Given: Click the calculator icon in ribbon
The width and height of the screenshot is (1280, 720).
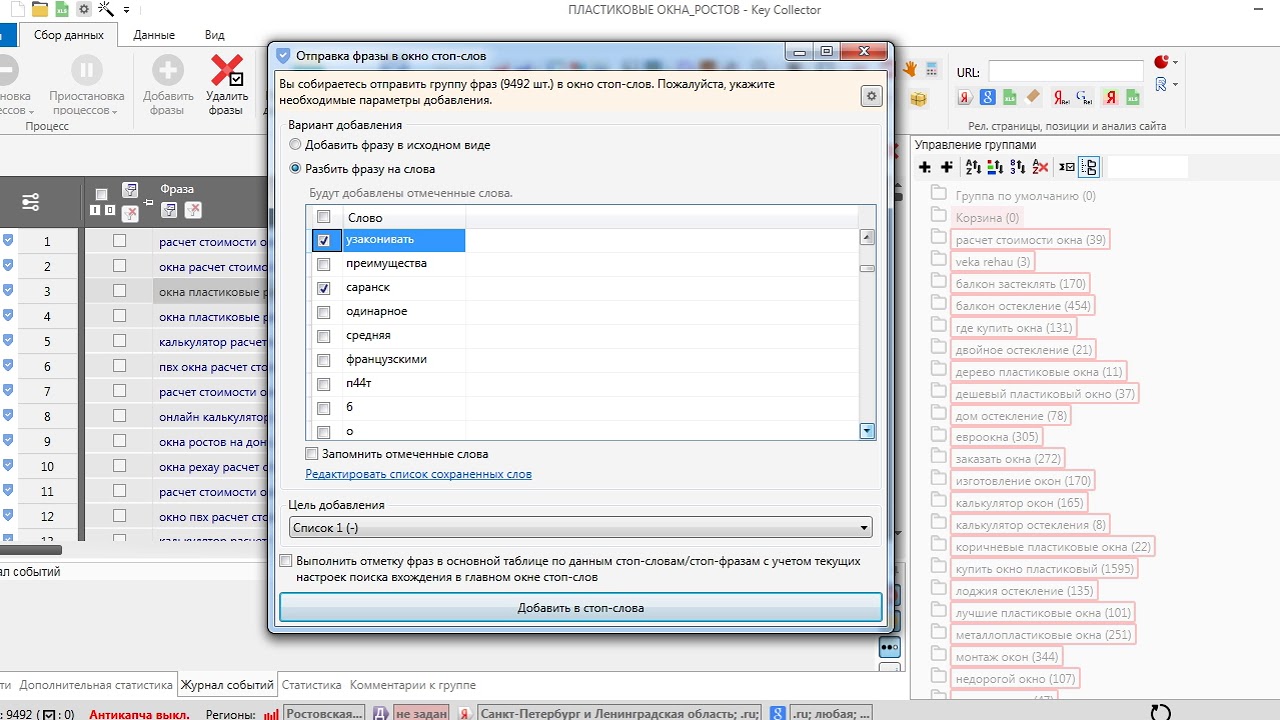Looking at the screenshot, I should coord(932,69).
